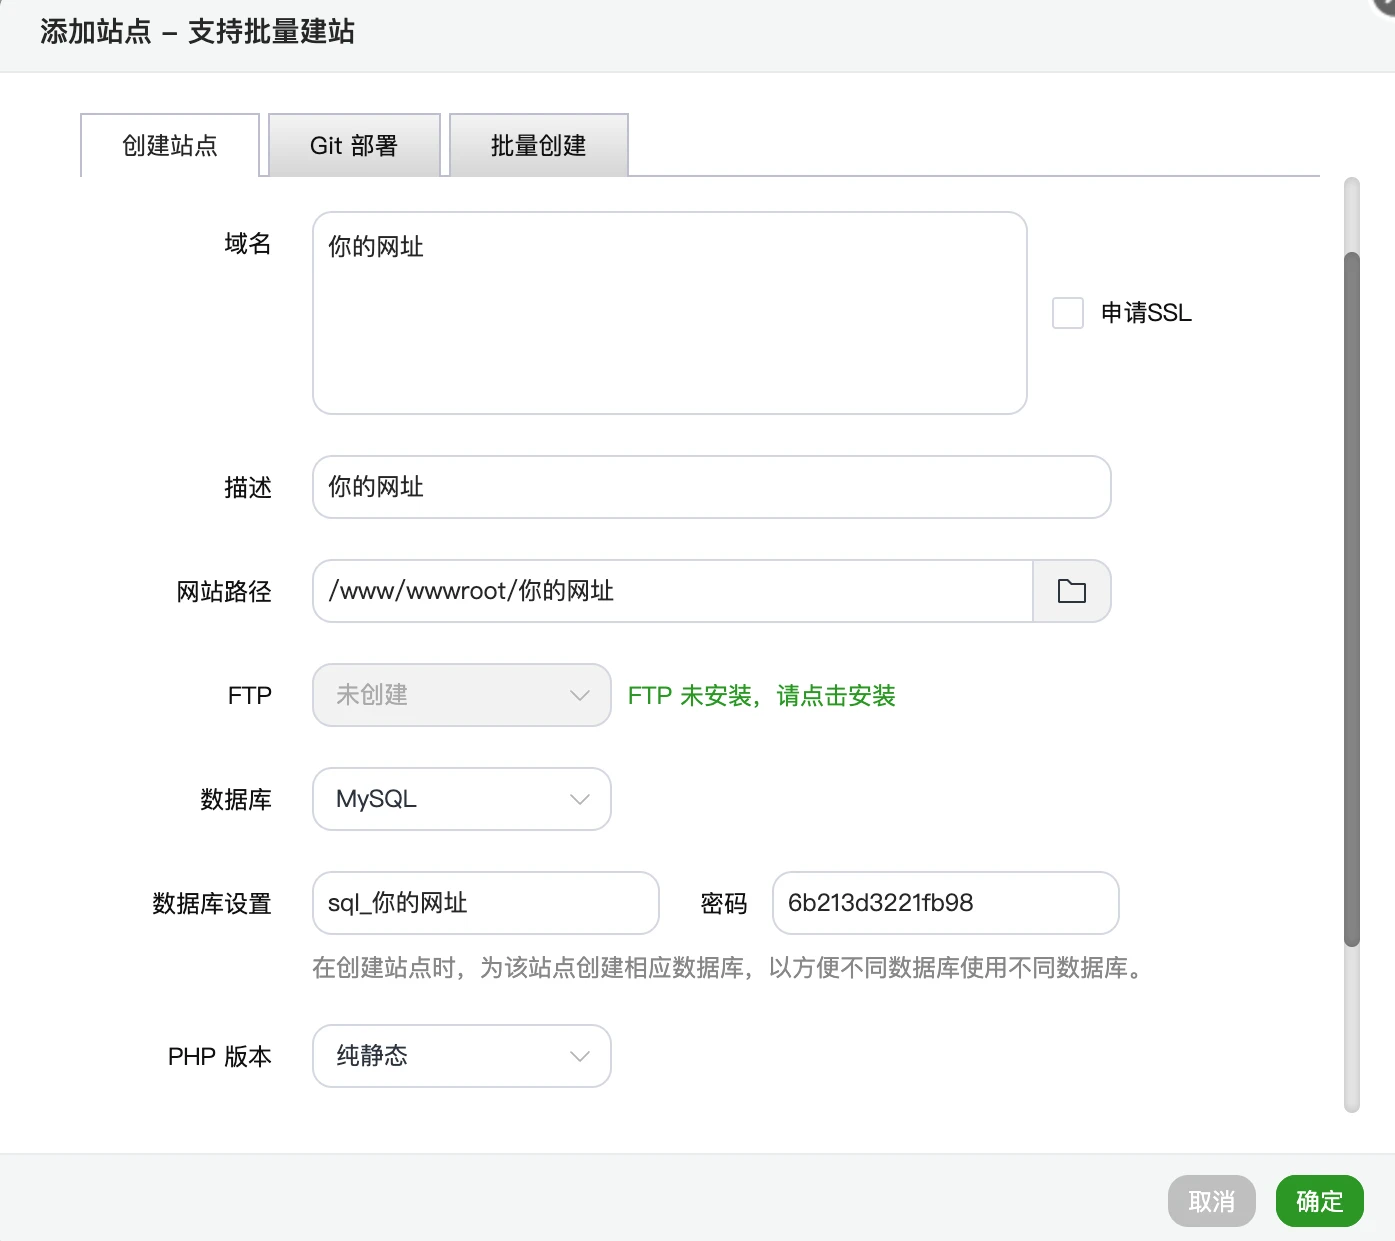Select the 创建站点 tab
1395x1241 pixels.
coord(168,145)
